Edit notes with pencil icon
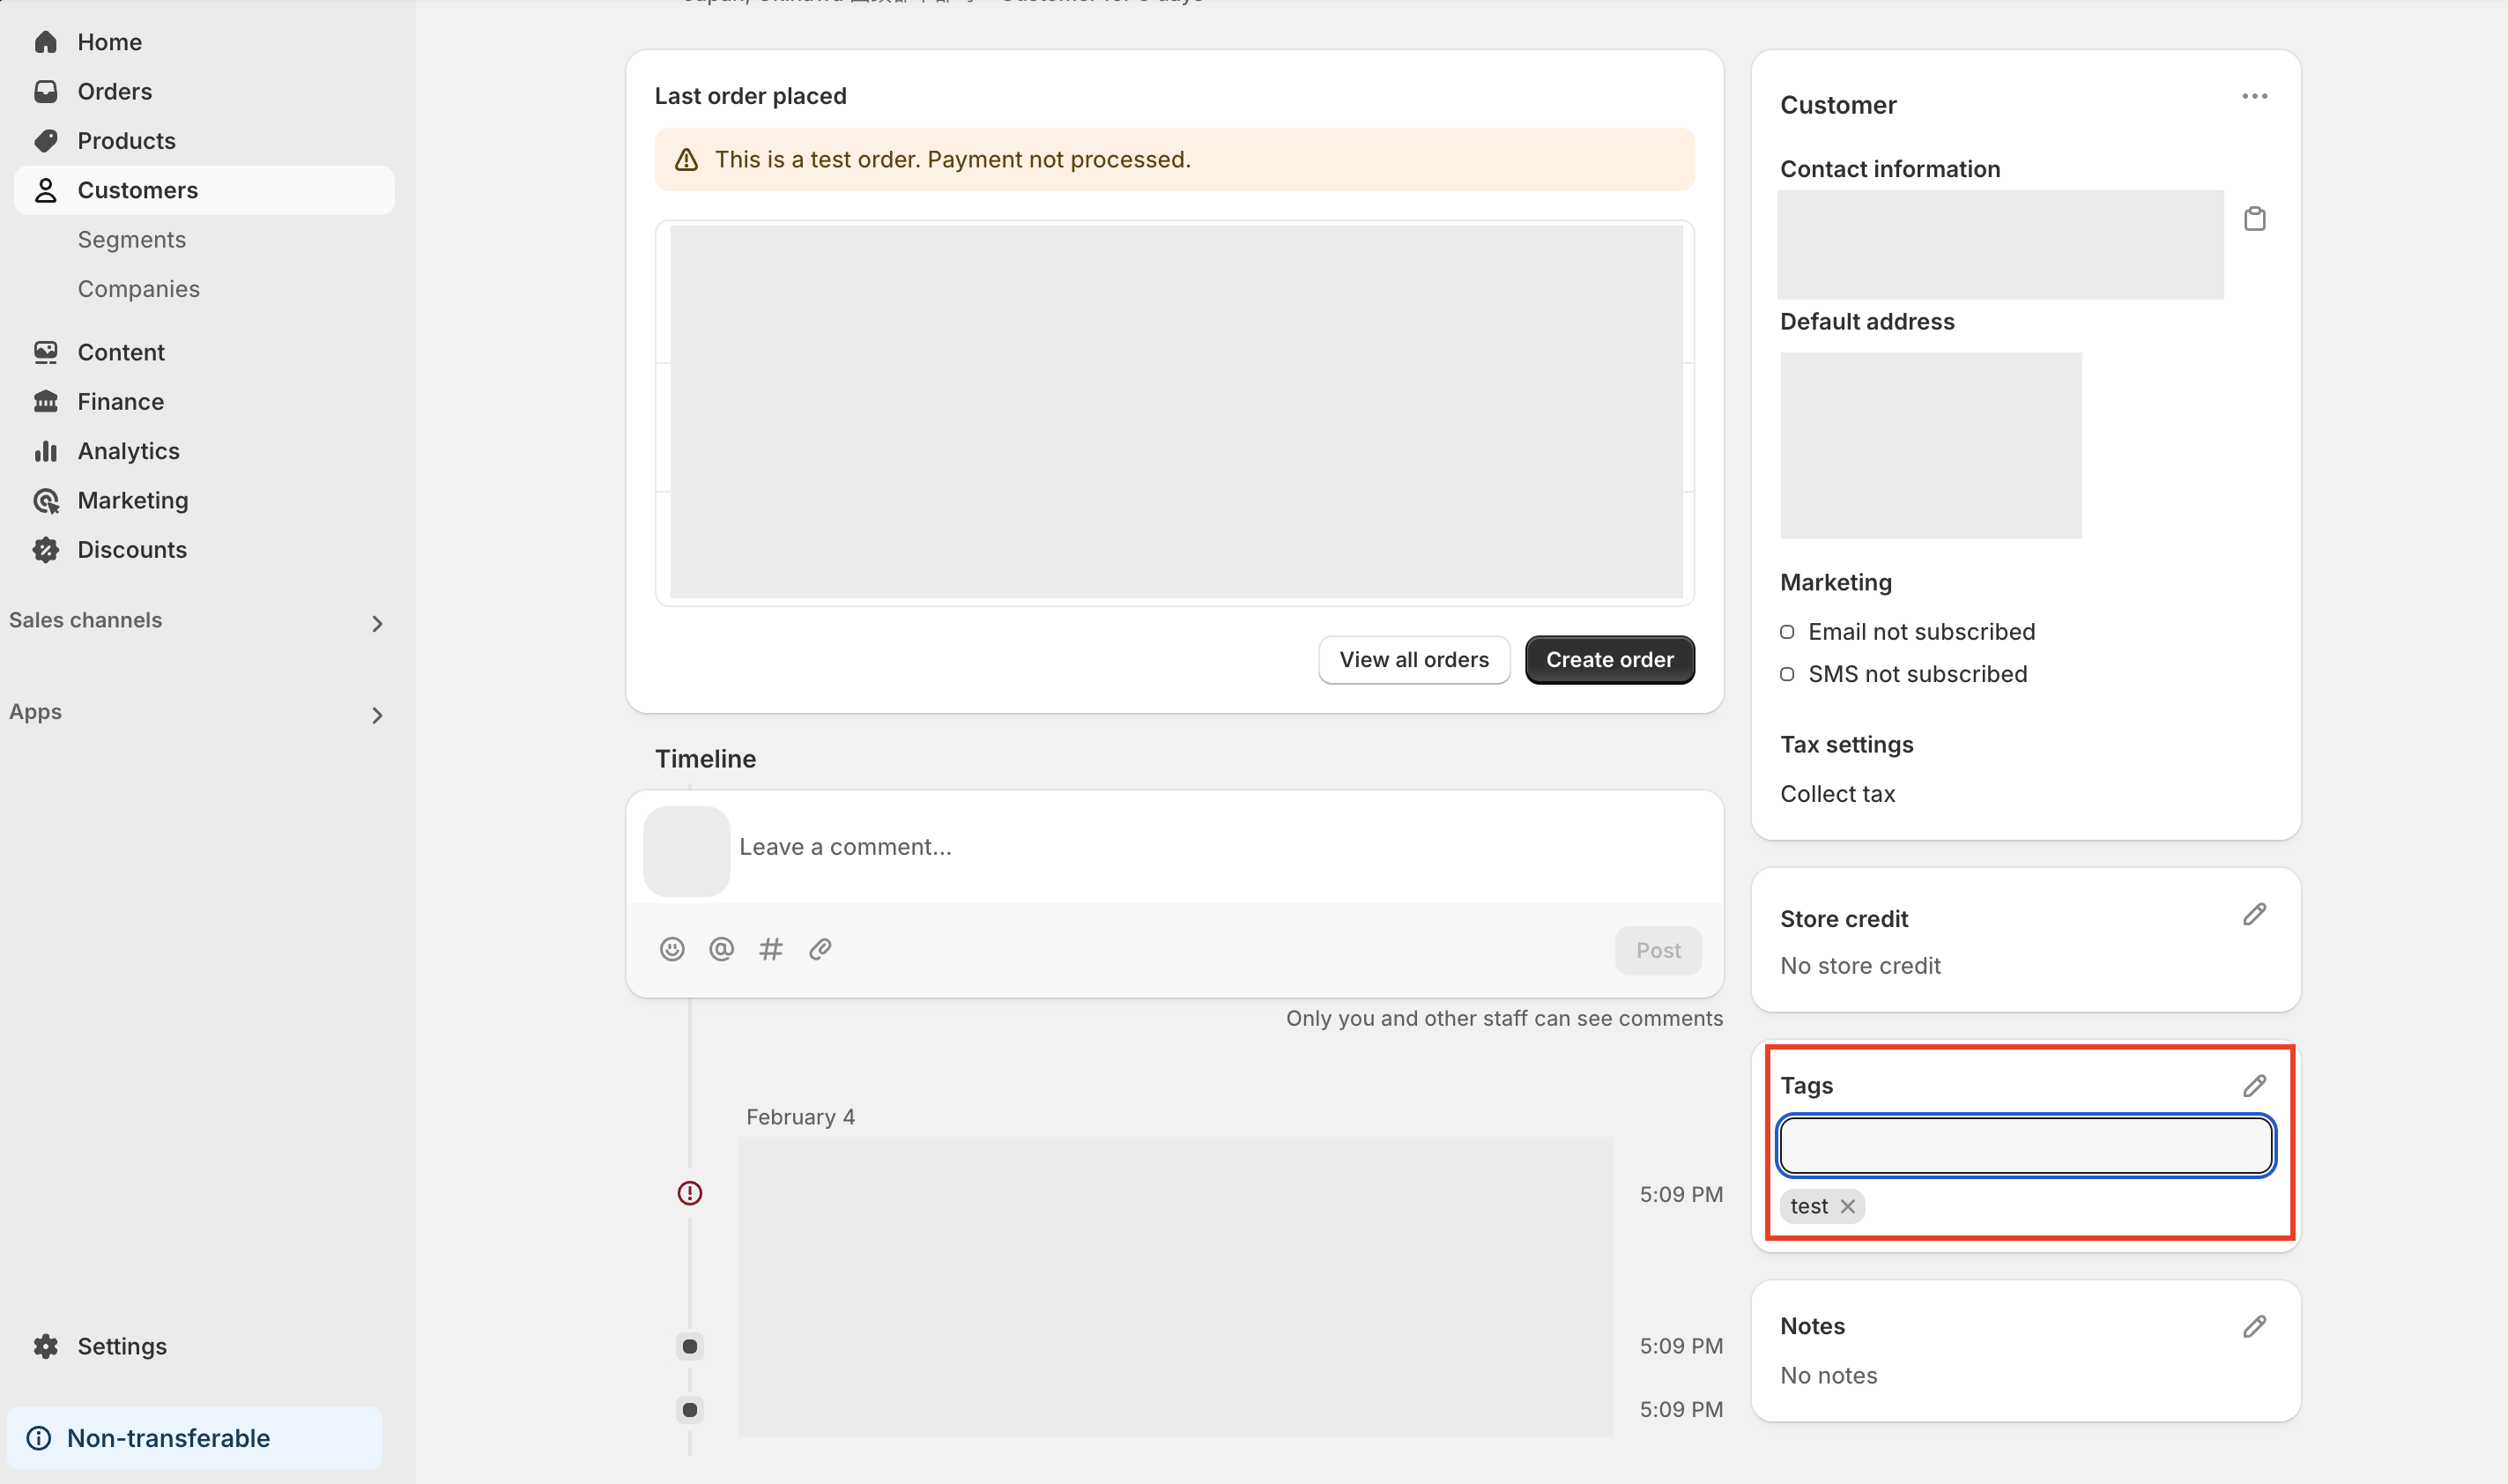 click(x=2254, y=1326)
